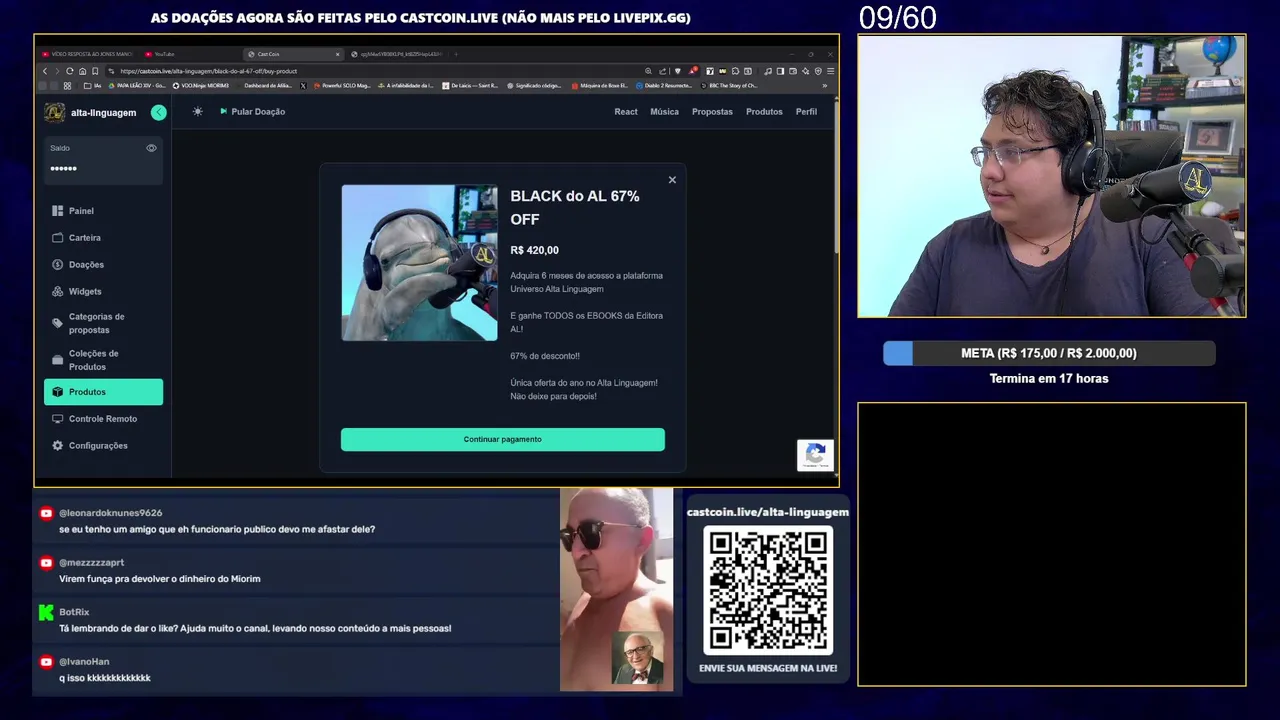
Task: Expand the bookmarks overflow chevron
Action: click(x=825, y=86)
